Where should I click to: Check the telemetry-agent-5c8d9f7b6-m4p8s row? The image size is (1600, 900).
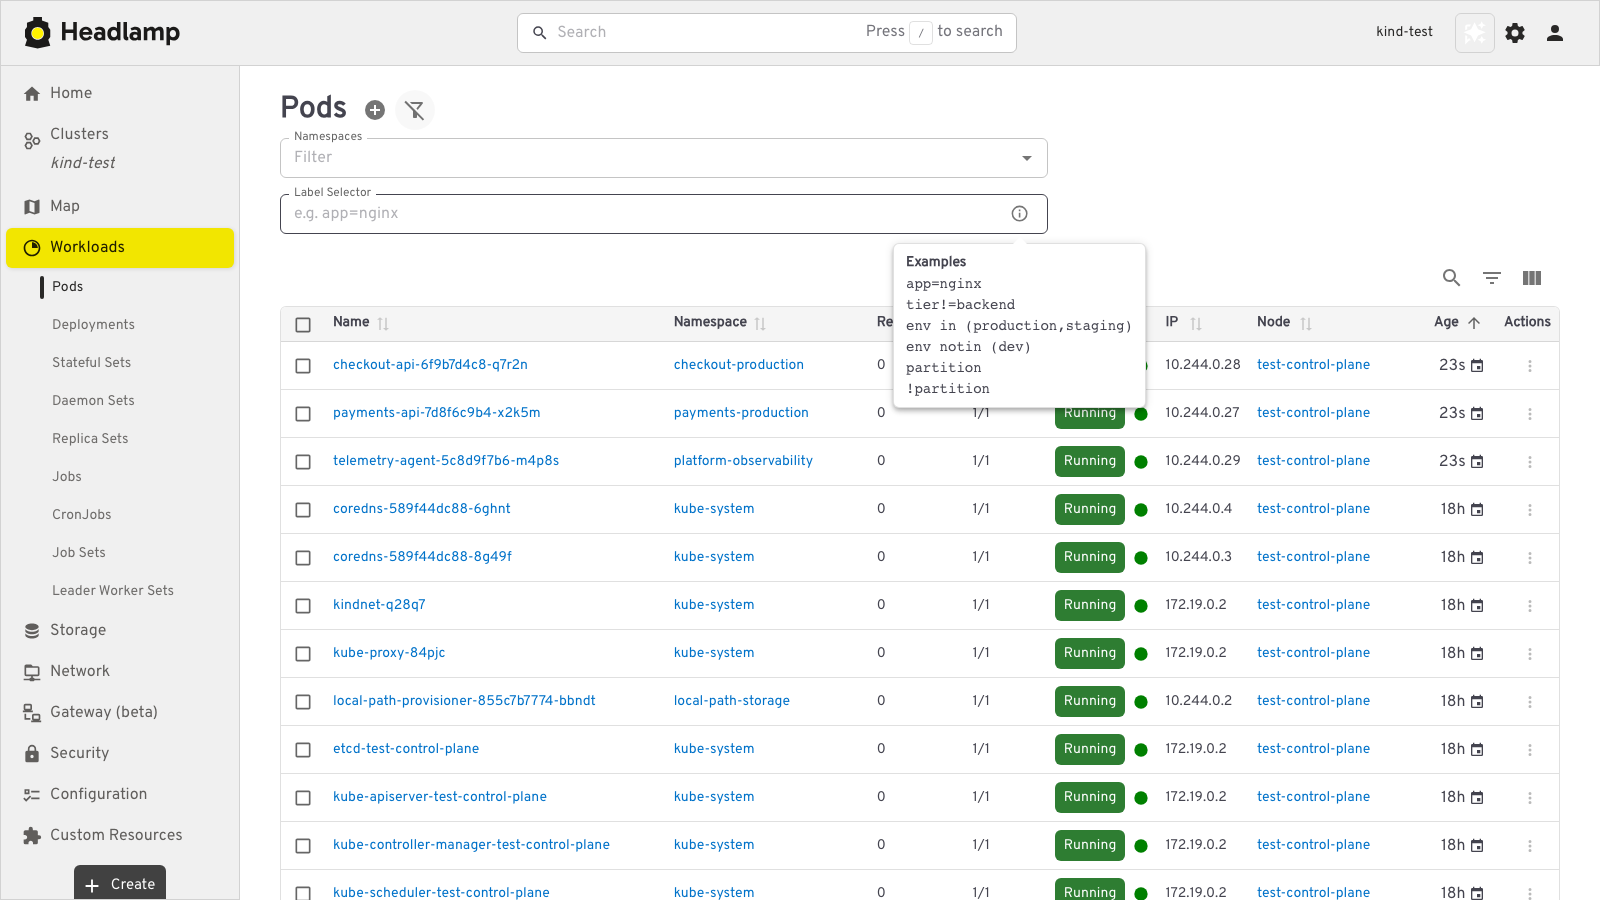(303, 462)
